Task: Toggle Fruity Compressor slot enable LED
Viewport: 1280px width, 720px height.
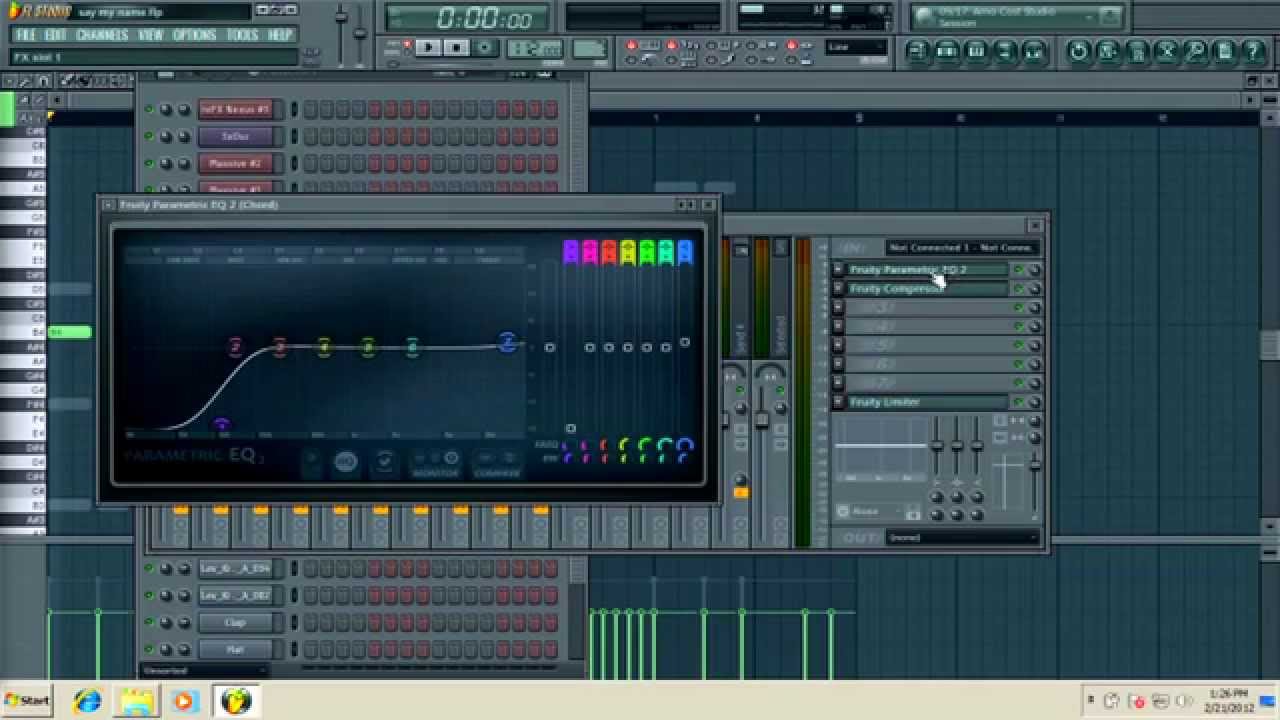Action: (1018, 289)
